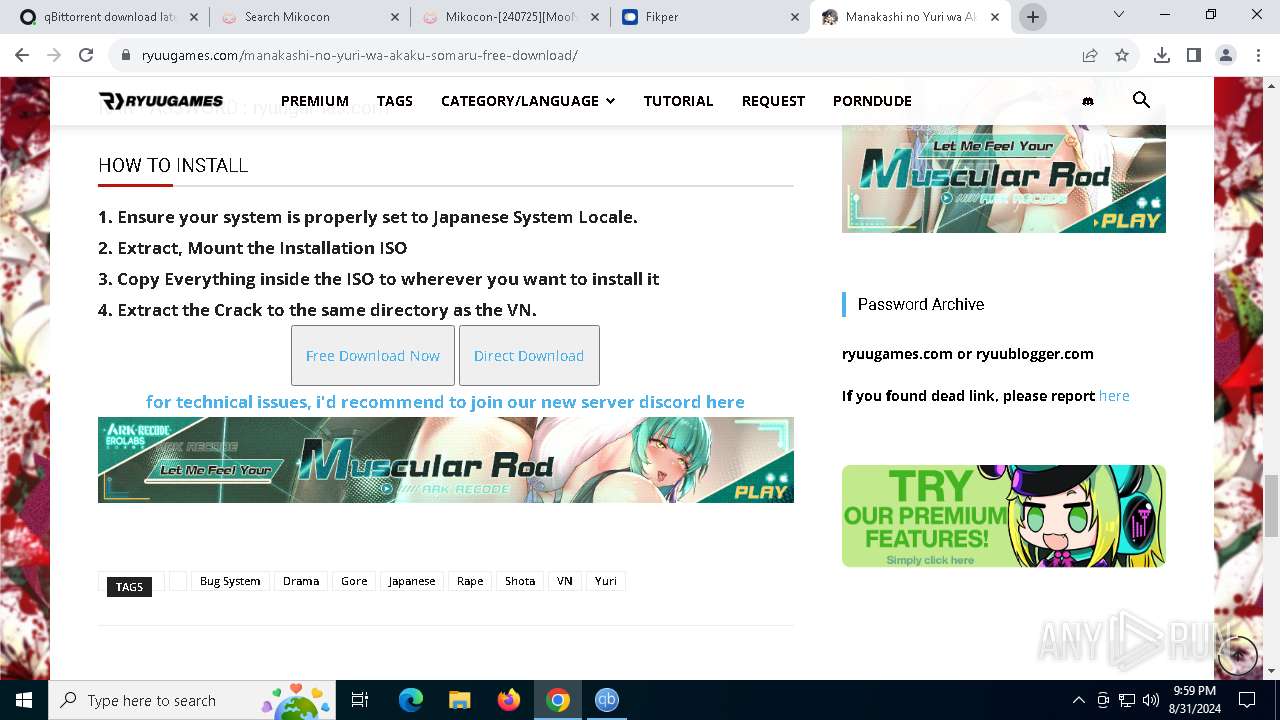
Task: Open the TUTORIAL menu item
Action: [678, 101]
